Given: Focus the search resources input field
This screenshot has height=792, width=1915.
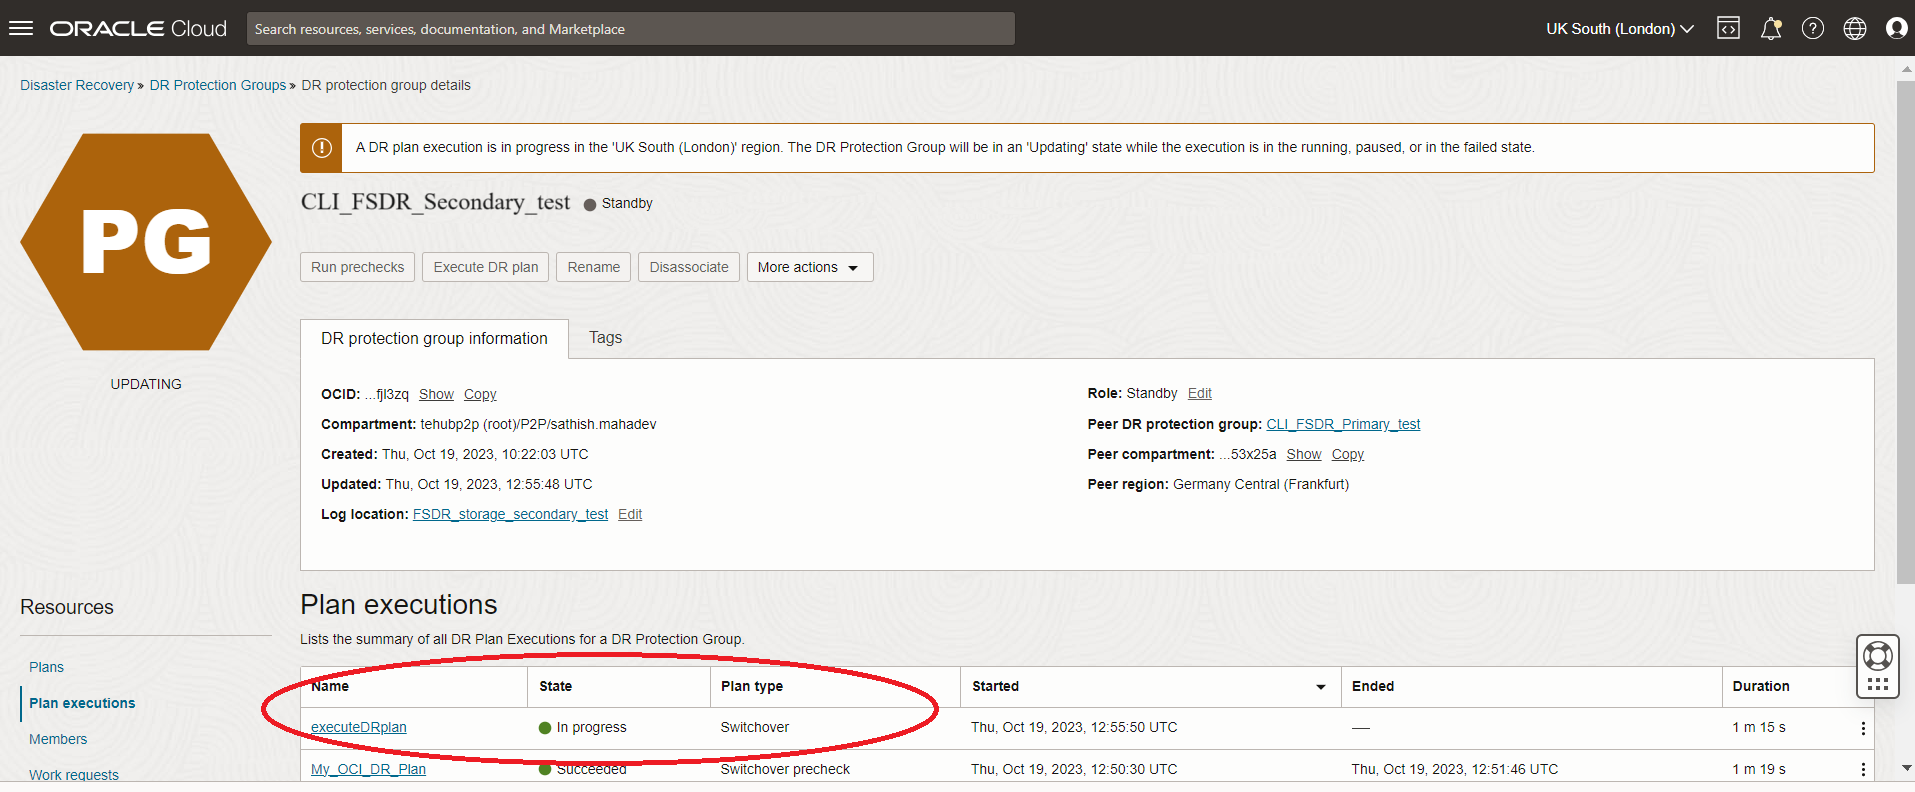Looking at the screenshot, I should tap(631, 29).
